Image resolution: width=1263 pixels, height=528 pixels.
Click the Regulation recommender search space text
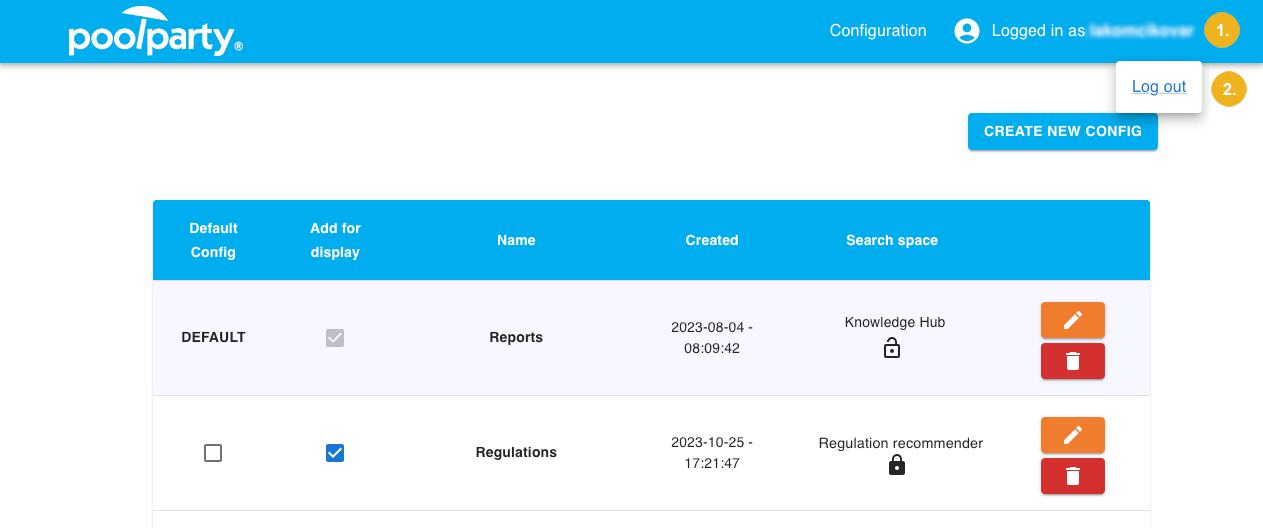point(901,443)
